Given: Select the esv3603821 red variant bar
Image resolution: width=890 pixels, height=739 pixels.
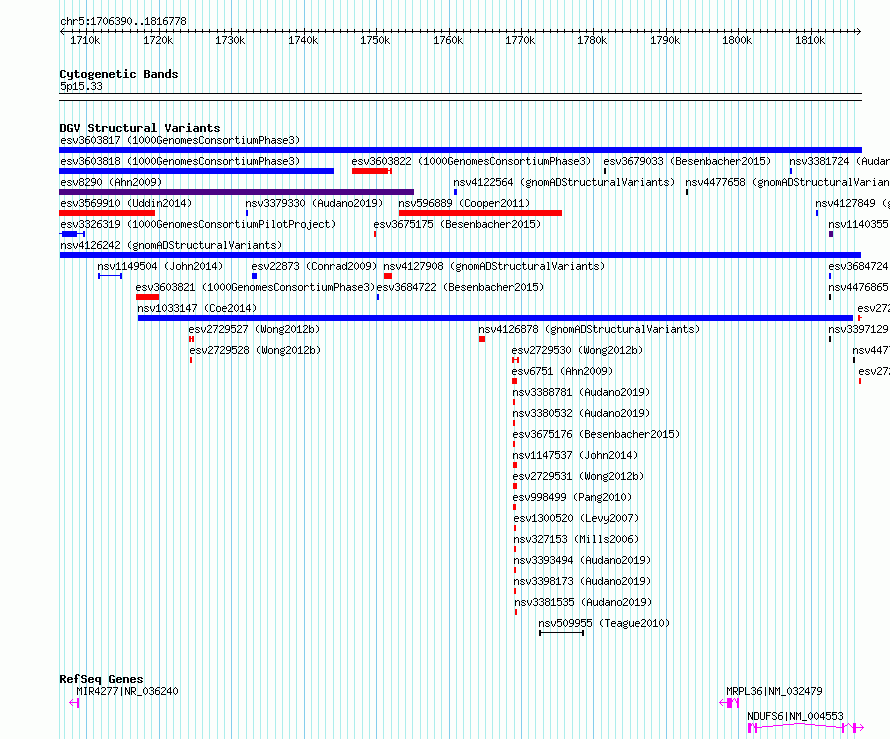Looking at the screenshot, I should [x=148, y=297].
